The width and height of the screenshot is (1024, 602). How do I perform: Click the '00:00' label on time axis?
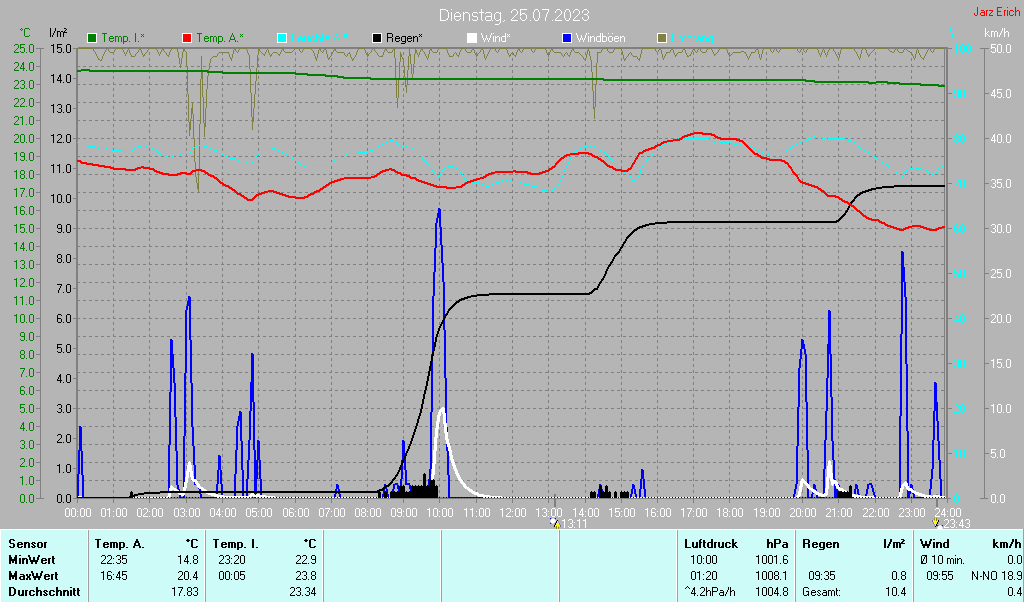click(78, 513)
